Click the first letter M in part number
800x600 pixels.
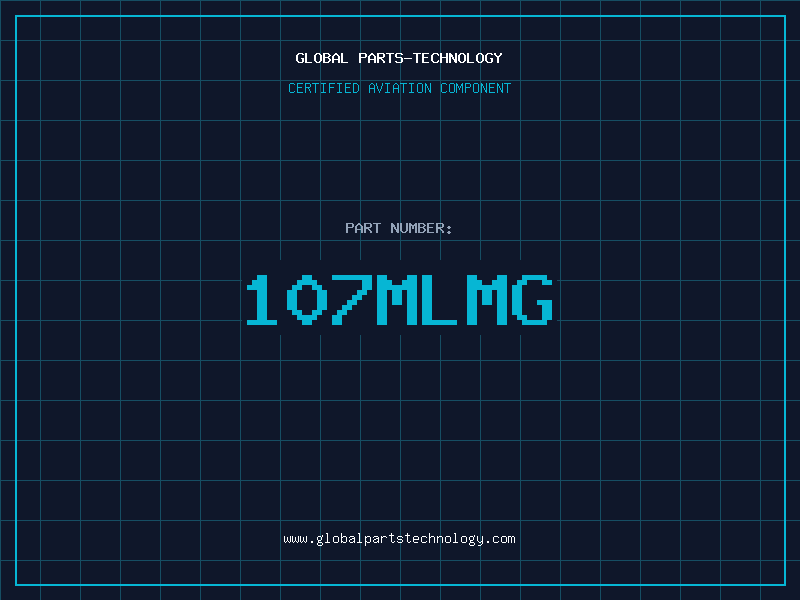397,300
